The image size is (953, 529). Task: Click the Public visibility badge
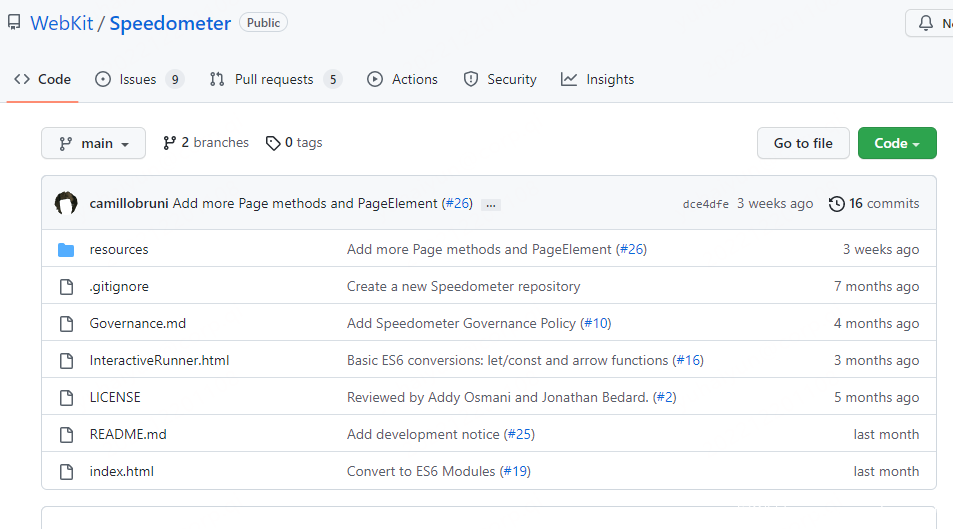coord(263,22)
